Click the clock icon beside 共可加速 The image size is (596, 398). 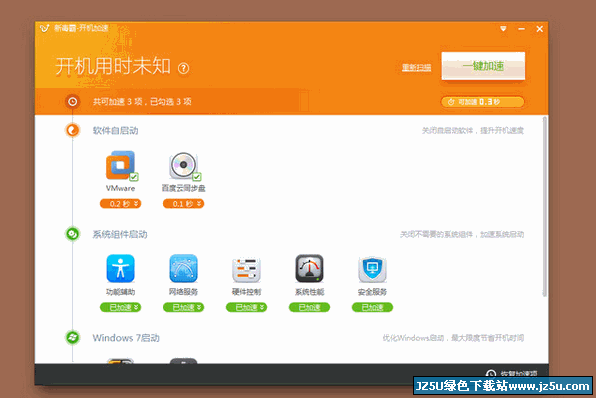pos(73,101)
